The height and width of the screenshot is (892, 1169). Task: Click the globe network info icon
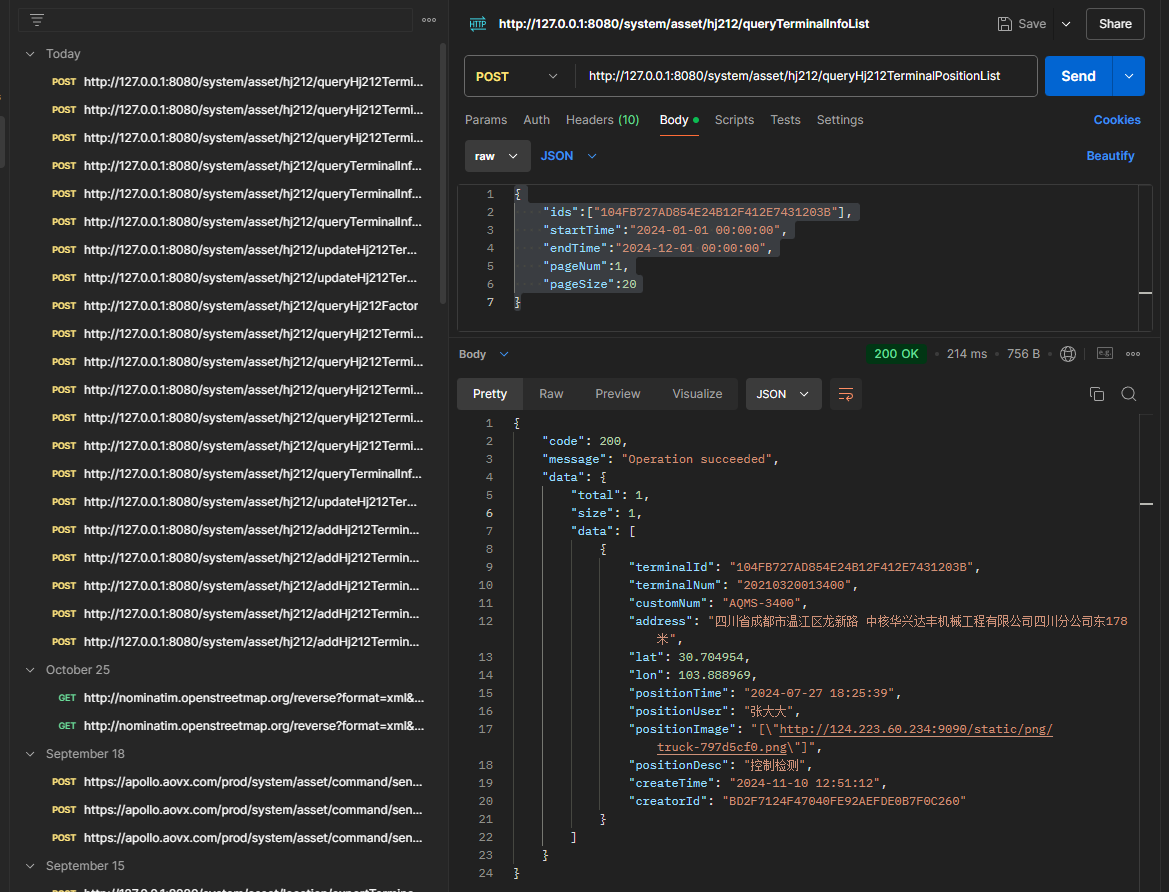(1068, 354)
